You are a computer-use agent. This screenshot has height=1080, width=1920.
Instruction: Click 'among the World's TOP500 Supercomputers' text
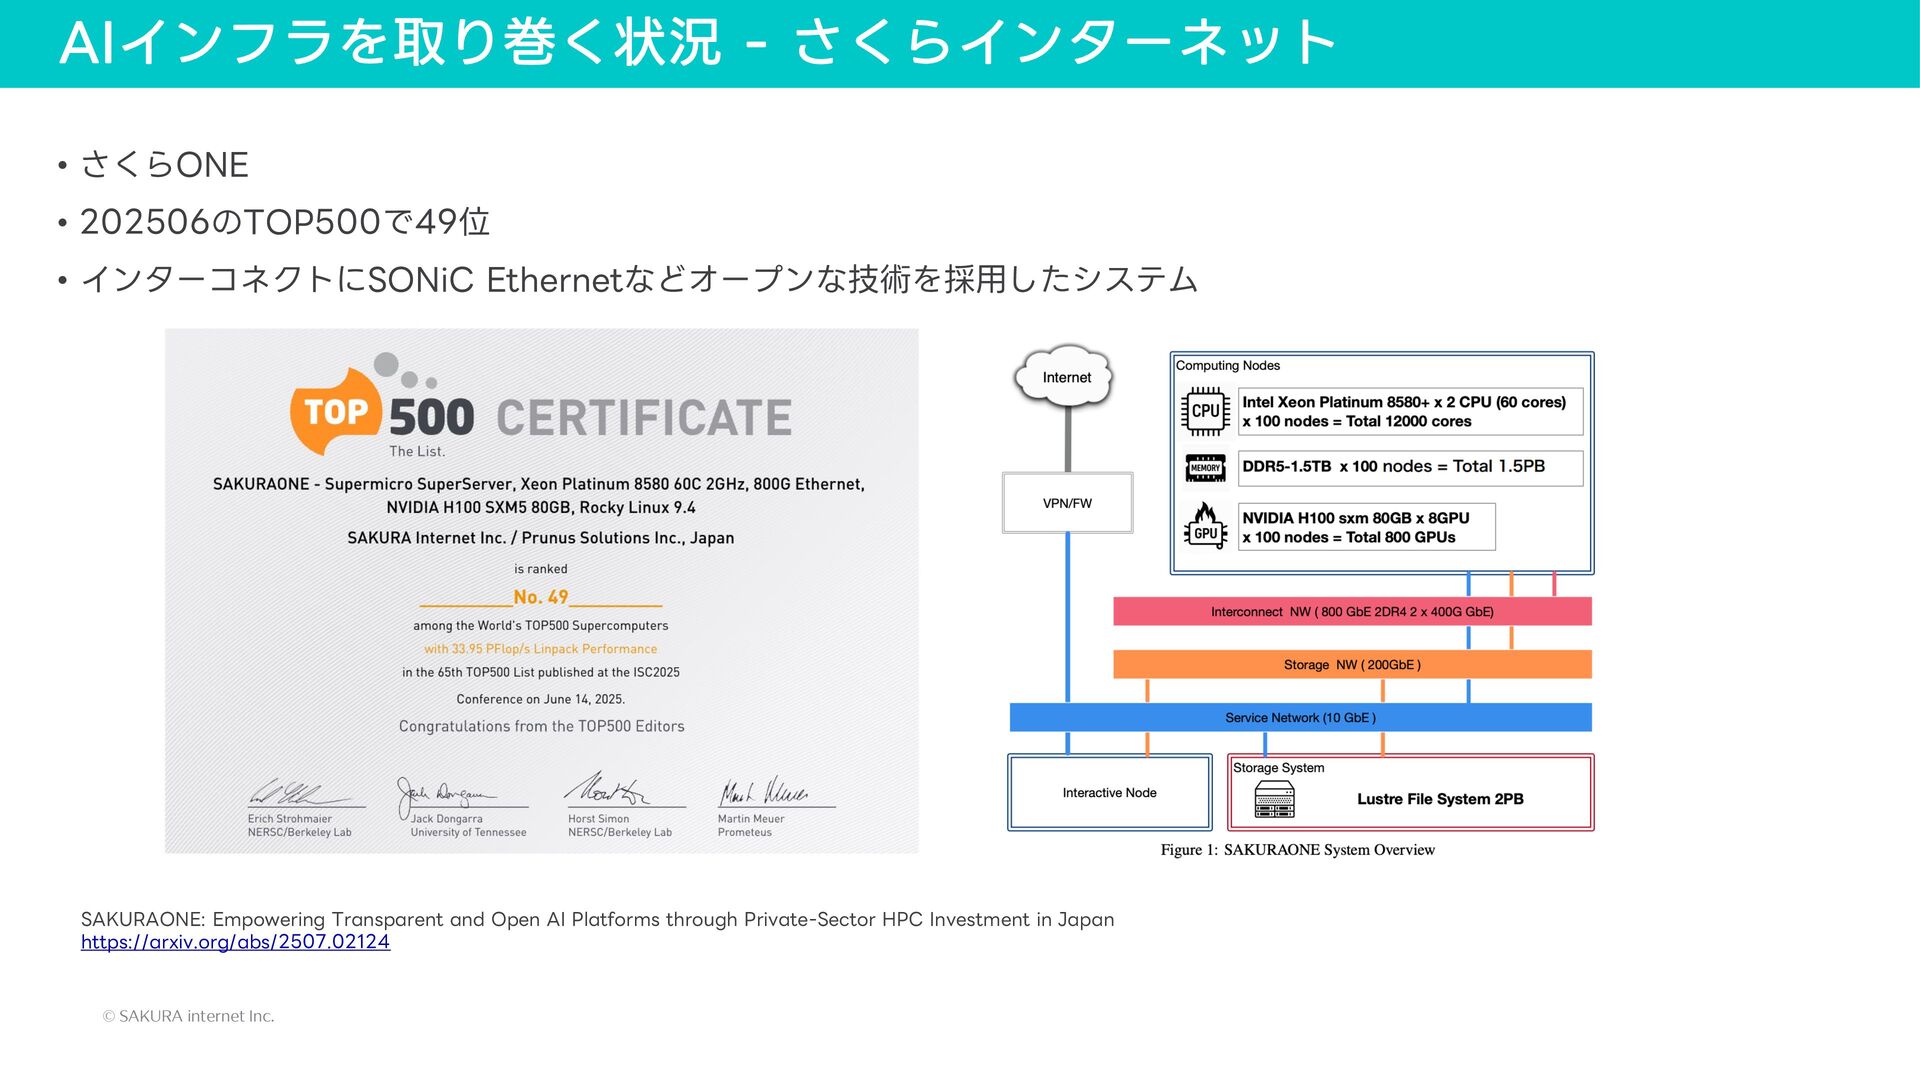click(541, 626)
